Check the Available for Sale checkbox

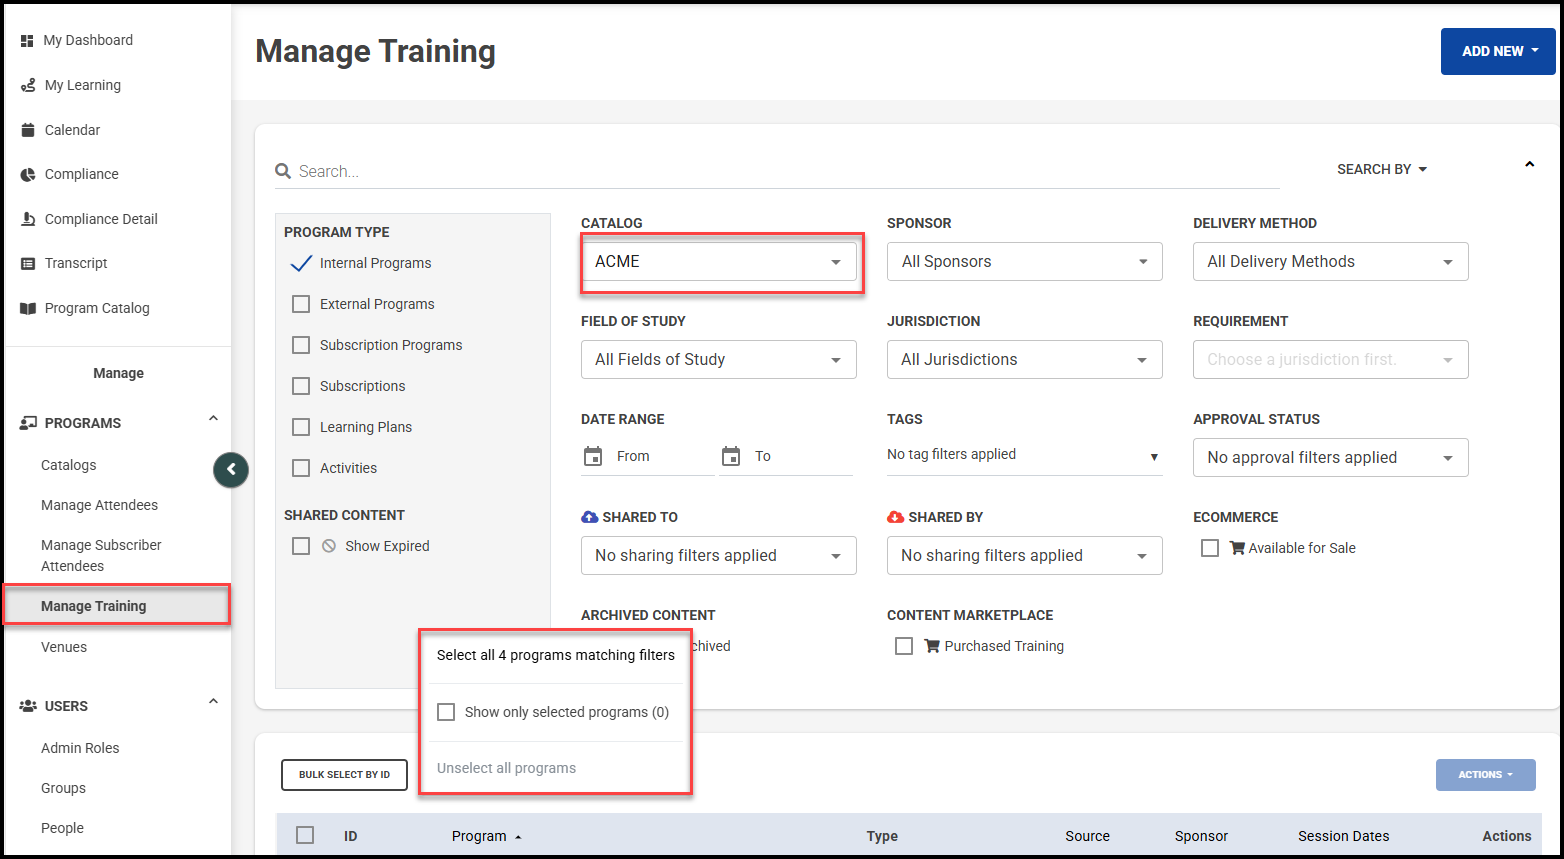[1210, 548]
